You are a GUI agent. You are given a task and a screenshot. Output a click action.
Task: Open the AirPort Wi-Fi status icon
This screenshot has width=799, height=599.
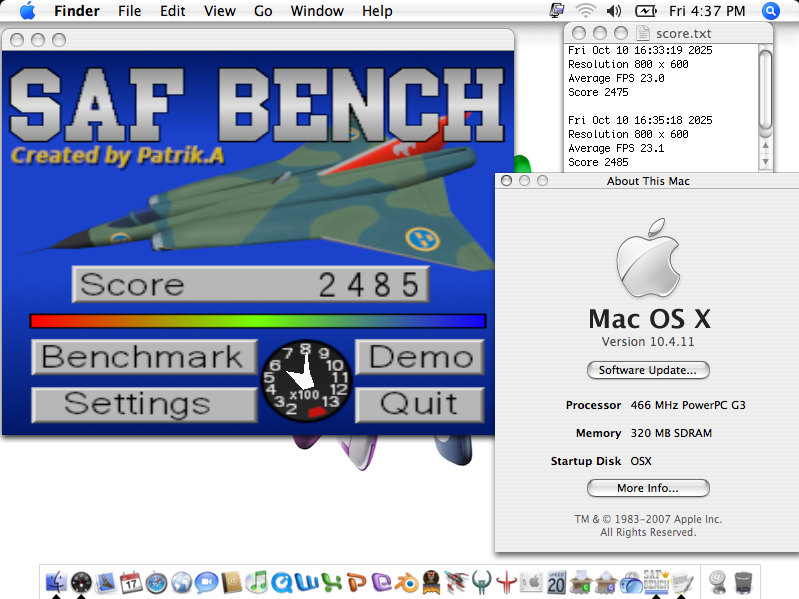(x=586, y=11)
